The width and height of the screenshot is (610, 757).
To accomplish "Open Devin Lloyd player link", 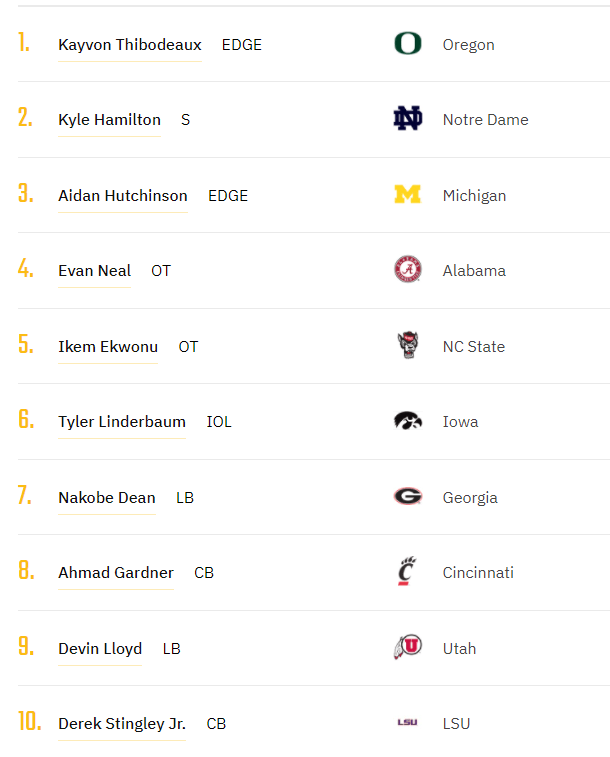I will pyautogui.click(x=100, y=649).
